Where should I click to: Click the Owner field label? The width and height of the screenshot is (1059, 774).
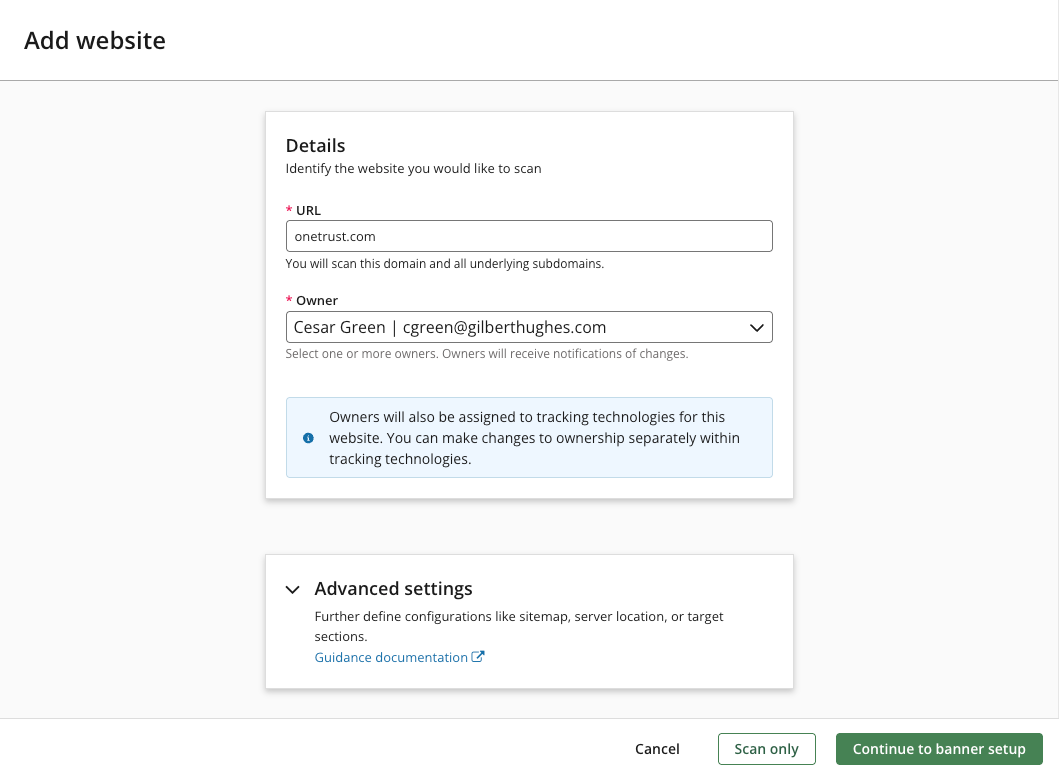coord(317,301)
